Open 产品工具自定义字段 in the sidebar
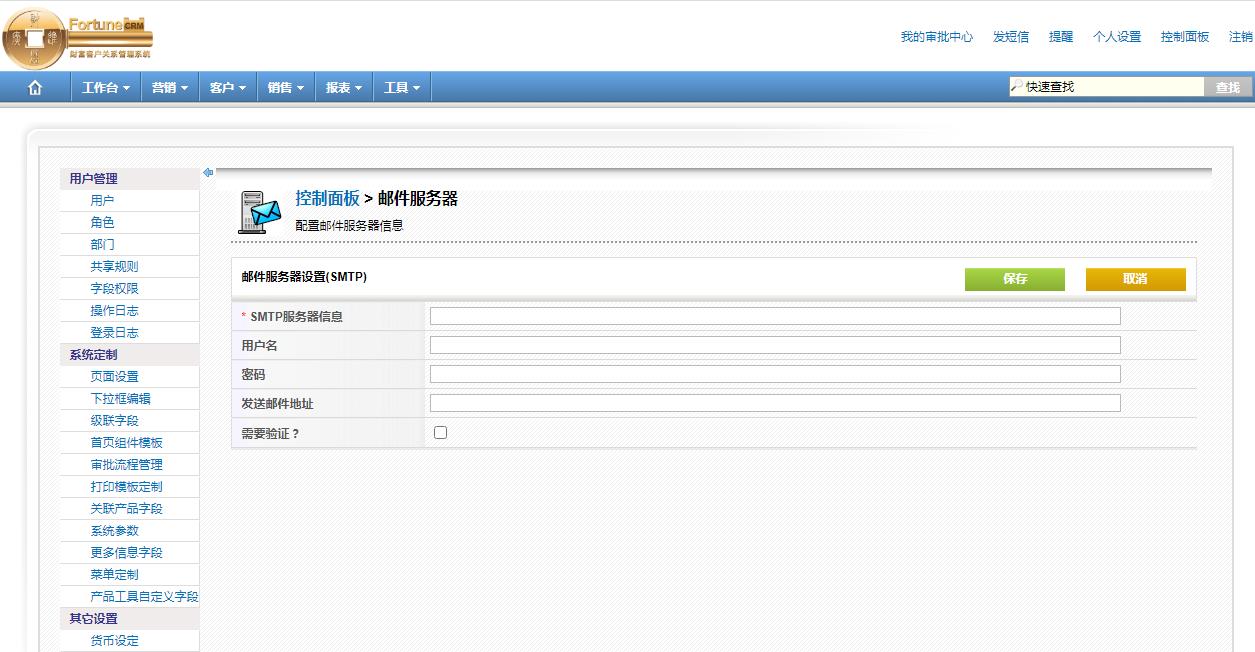This screenshot has width=1255, height=652. (144, 597)
